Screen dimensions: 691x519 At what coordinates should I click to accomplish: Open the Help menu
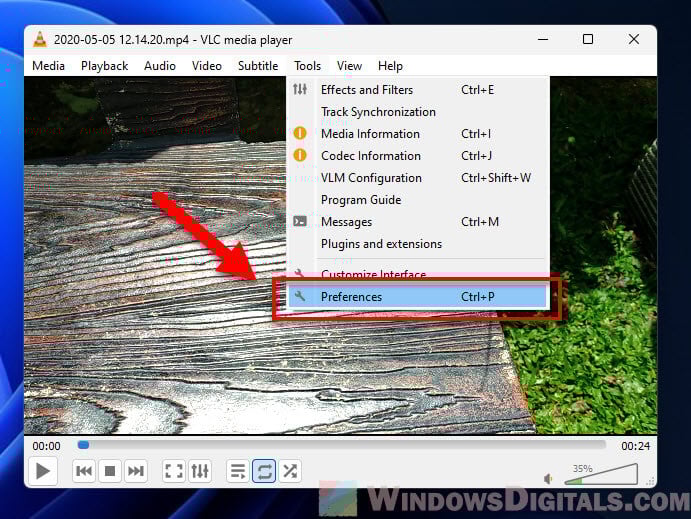point(390,66)
